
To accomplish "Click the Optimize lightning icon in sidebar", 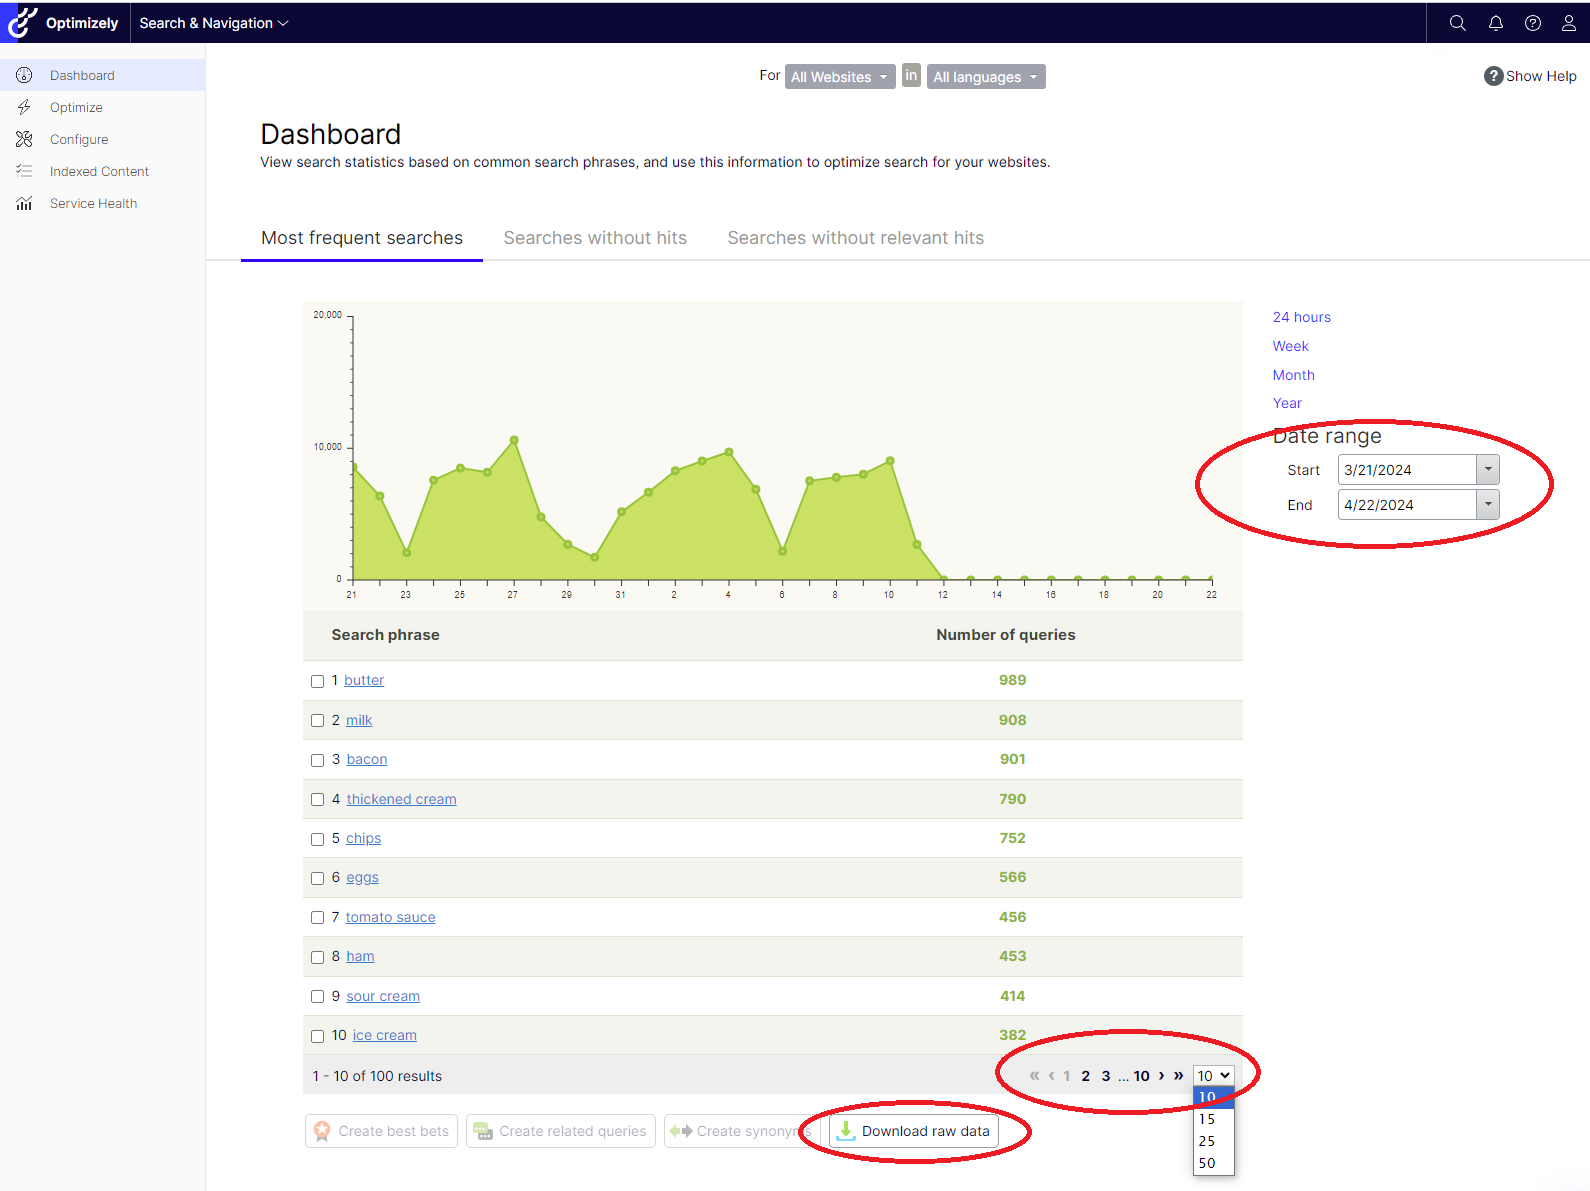I will coord(24,107).
